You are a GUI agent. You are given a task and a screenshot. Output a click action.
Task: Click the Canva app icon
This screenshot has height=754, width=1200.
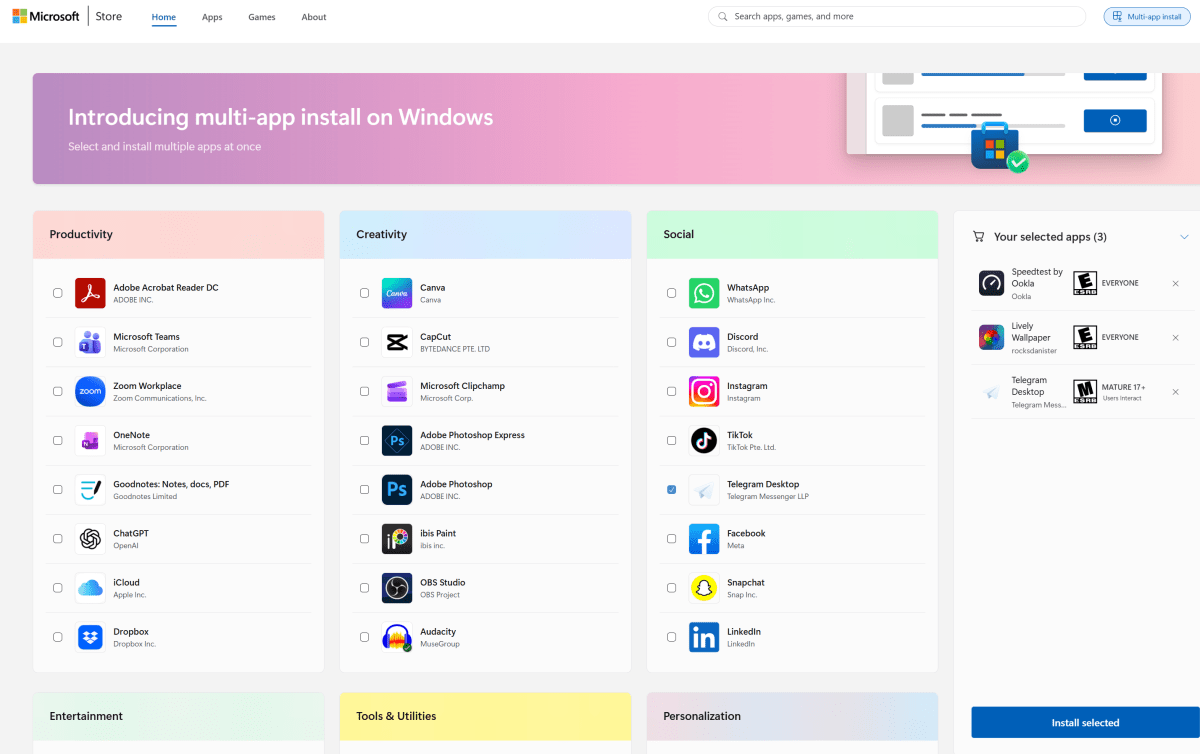coord(397,292)
